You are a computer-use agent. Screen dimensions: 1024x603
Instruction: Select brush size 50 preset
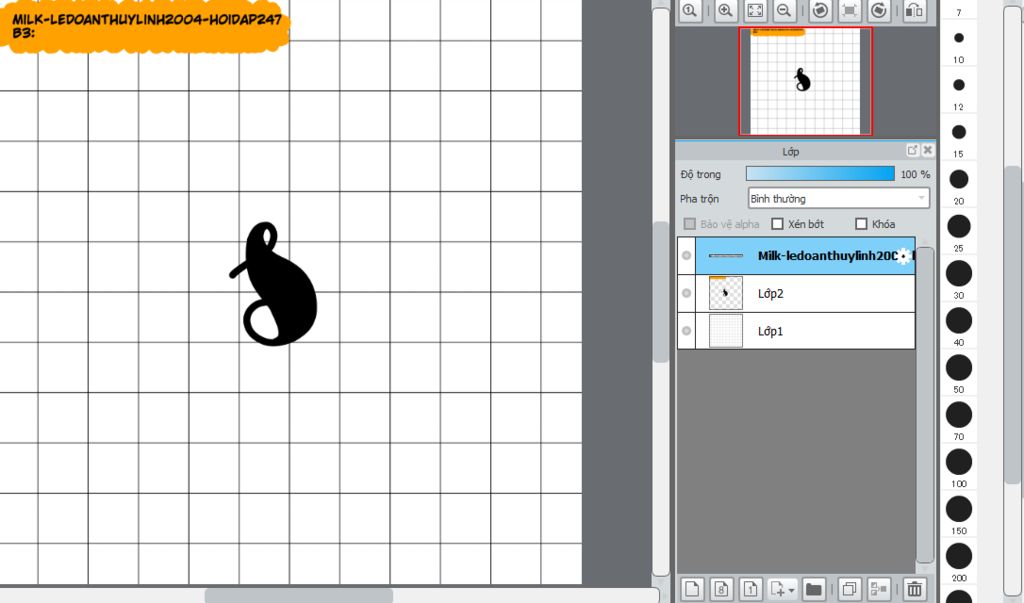click(x=959, y=367)
